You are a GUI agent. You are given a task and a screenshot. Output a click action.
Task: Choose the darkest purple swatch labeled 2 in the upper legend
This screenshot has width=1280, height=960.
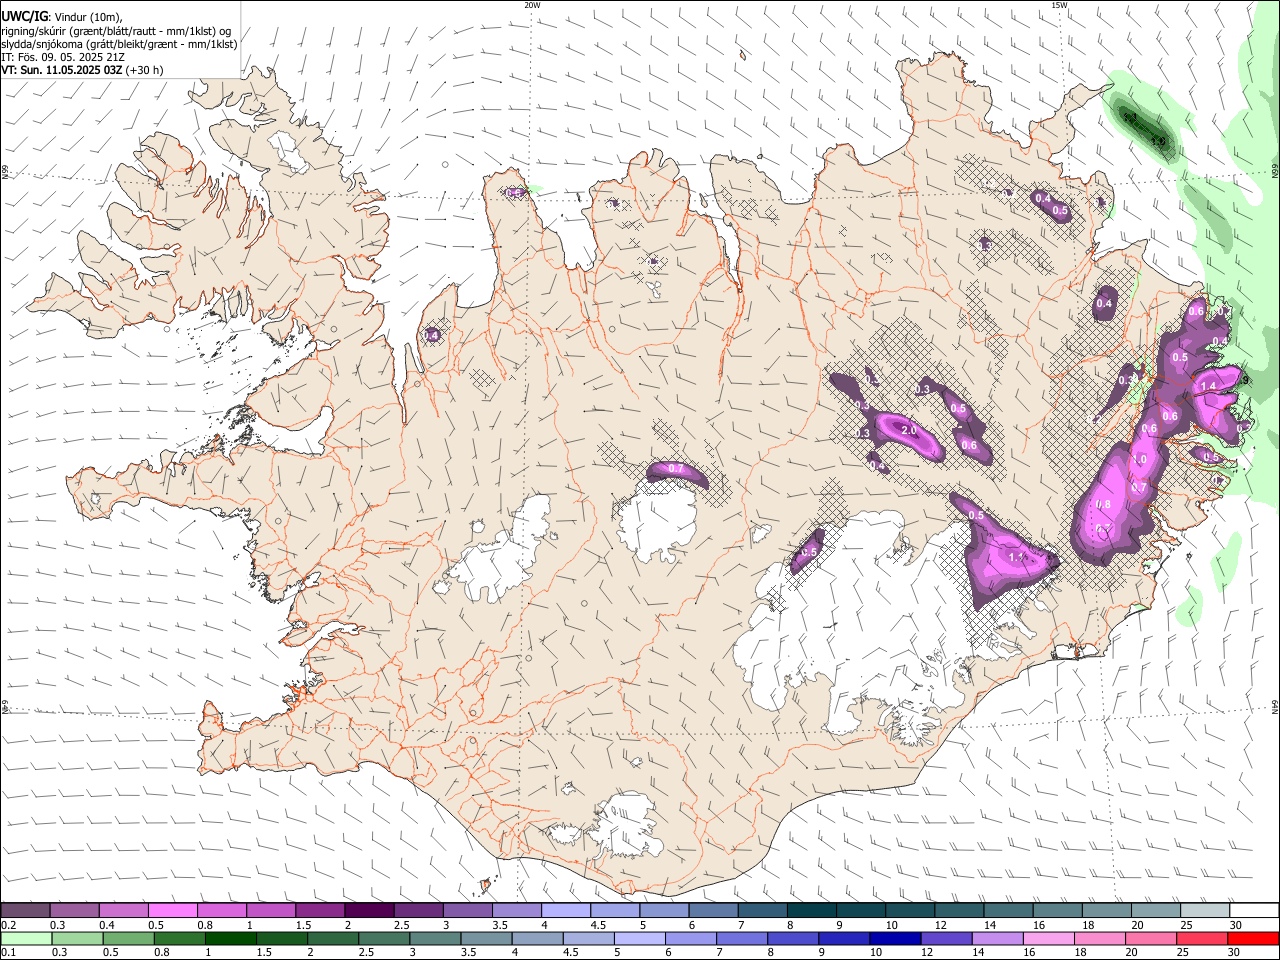[x=369, y=911]
